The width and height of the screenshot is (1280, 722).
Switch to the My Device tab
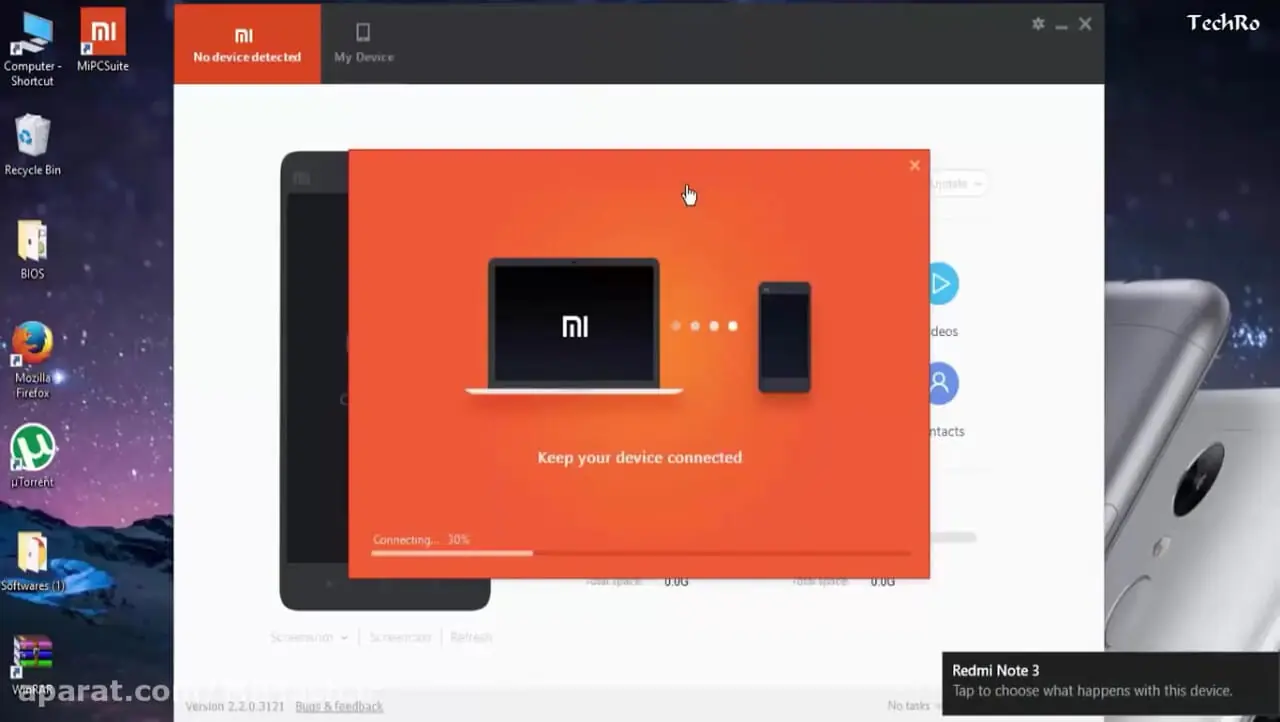(x=364, y=43)
